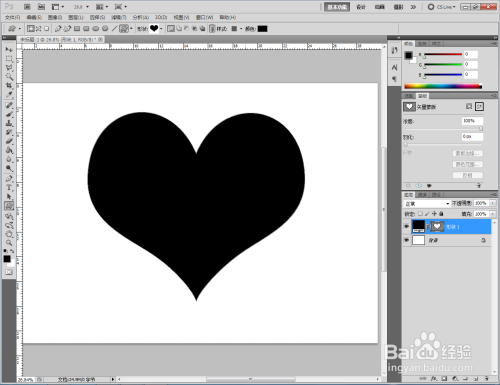Toggle lock position in Layers

click(434, 214)
